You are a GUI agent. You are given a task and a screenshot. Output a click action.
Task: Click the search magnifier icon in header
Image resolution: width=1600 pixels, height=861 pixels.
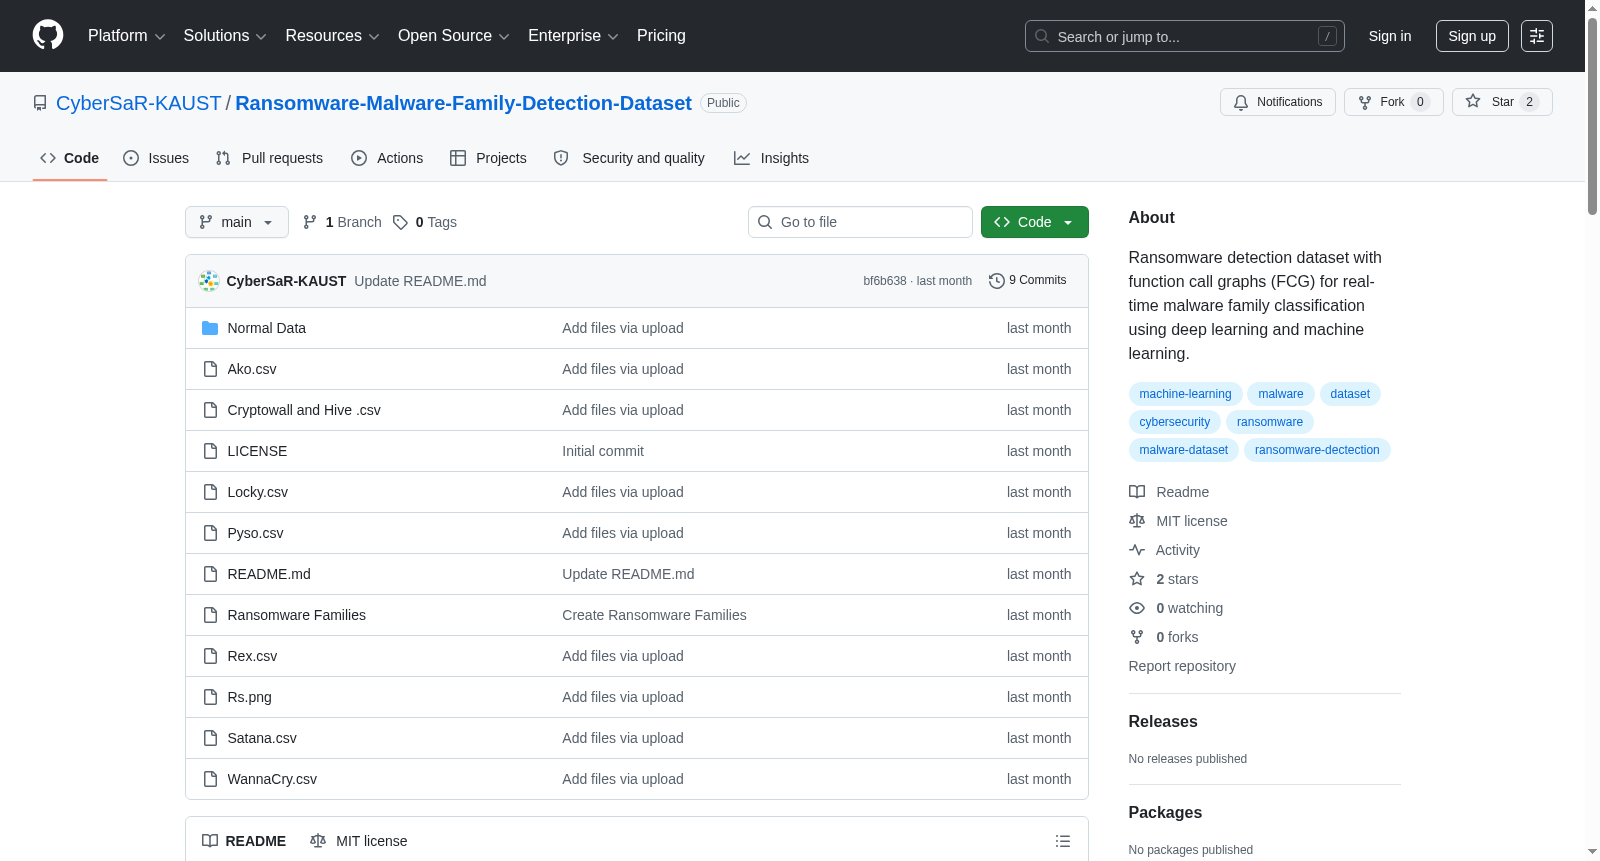coord(1042,36)
